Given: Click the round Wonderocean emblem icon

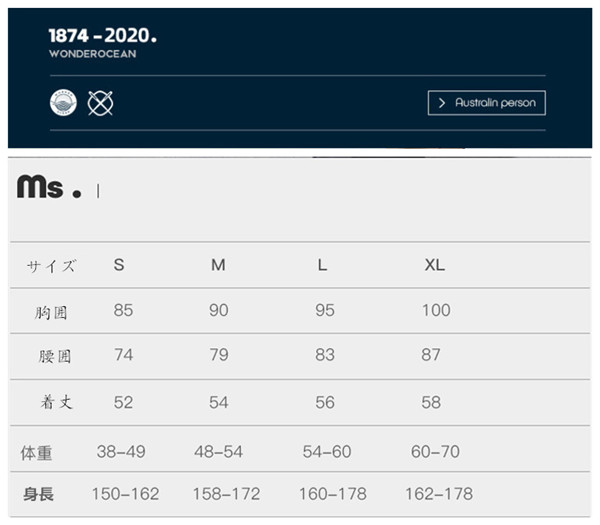Looking at the screenshot, I should pyautogui.click(x=63, y=103).
